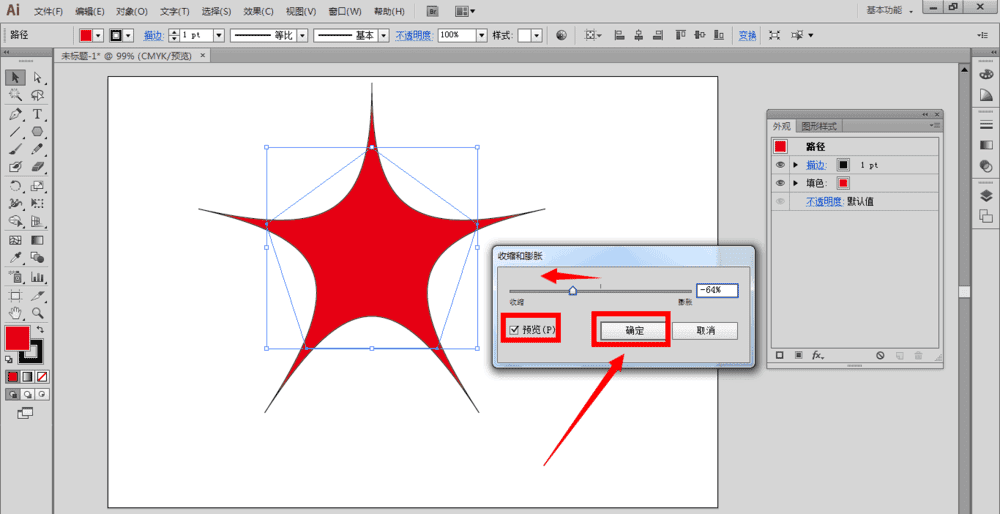Click Add New Effect fx button
Viewport: 1000px width, 514px height.
[818, 355]
